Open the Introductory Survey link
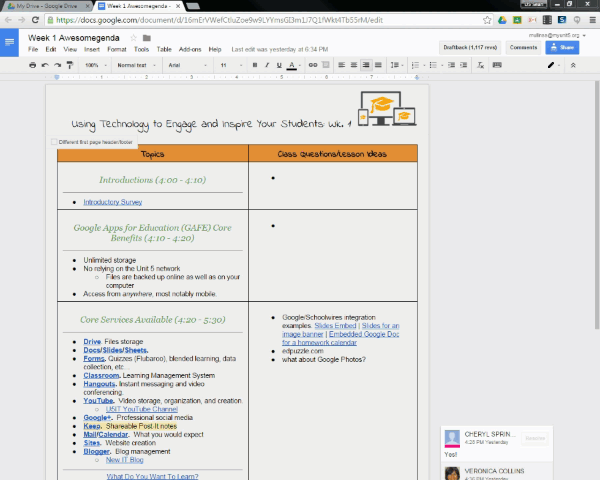The width and height of the screenshot is (600, 480). coord(112,202)
